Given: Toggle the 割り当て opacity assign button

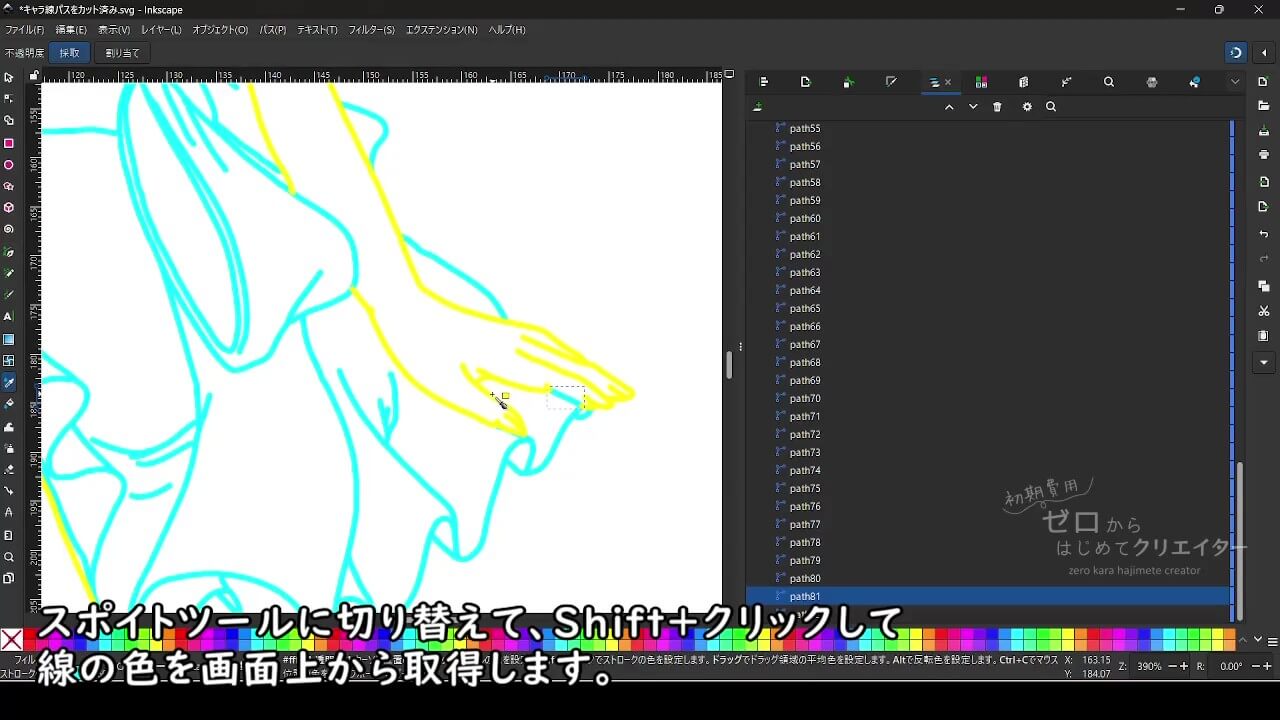Looking at the screenshot, I should [122, 53].
